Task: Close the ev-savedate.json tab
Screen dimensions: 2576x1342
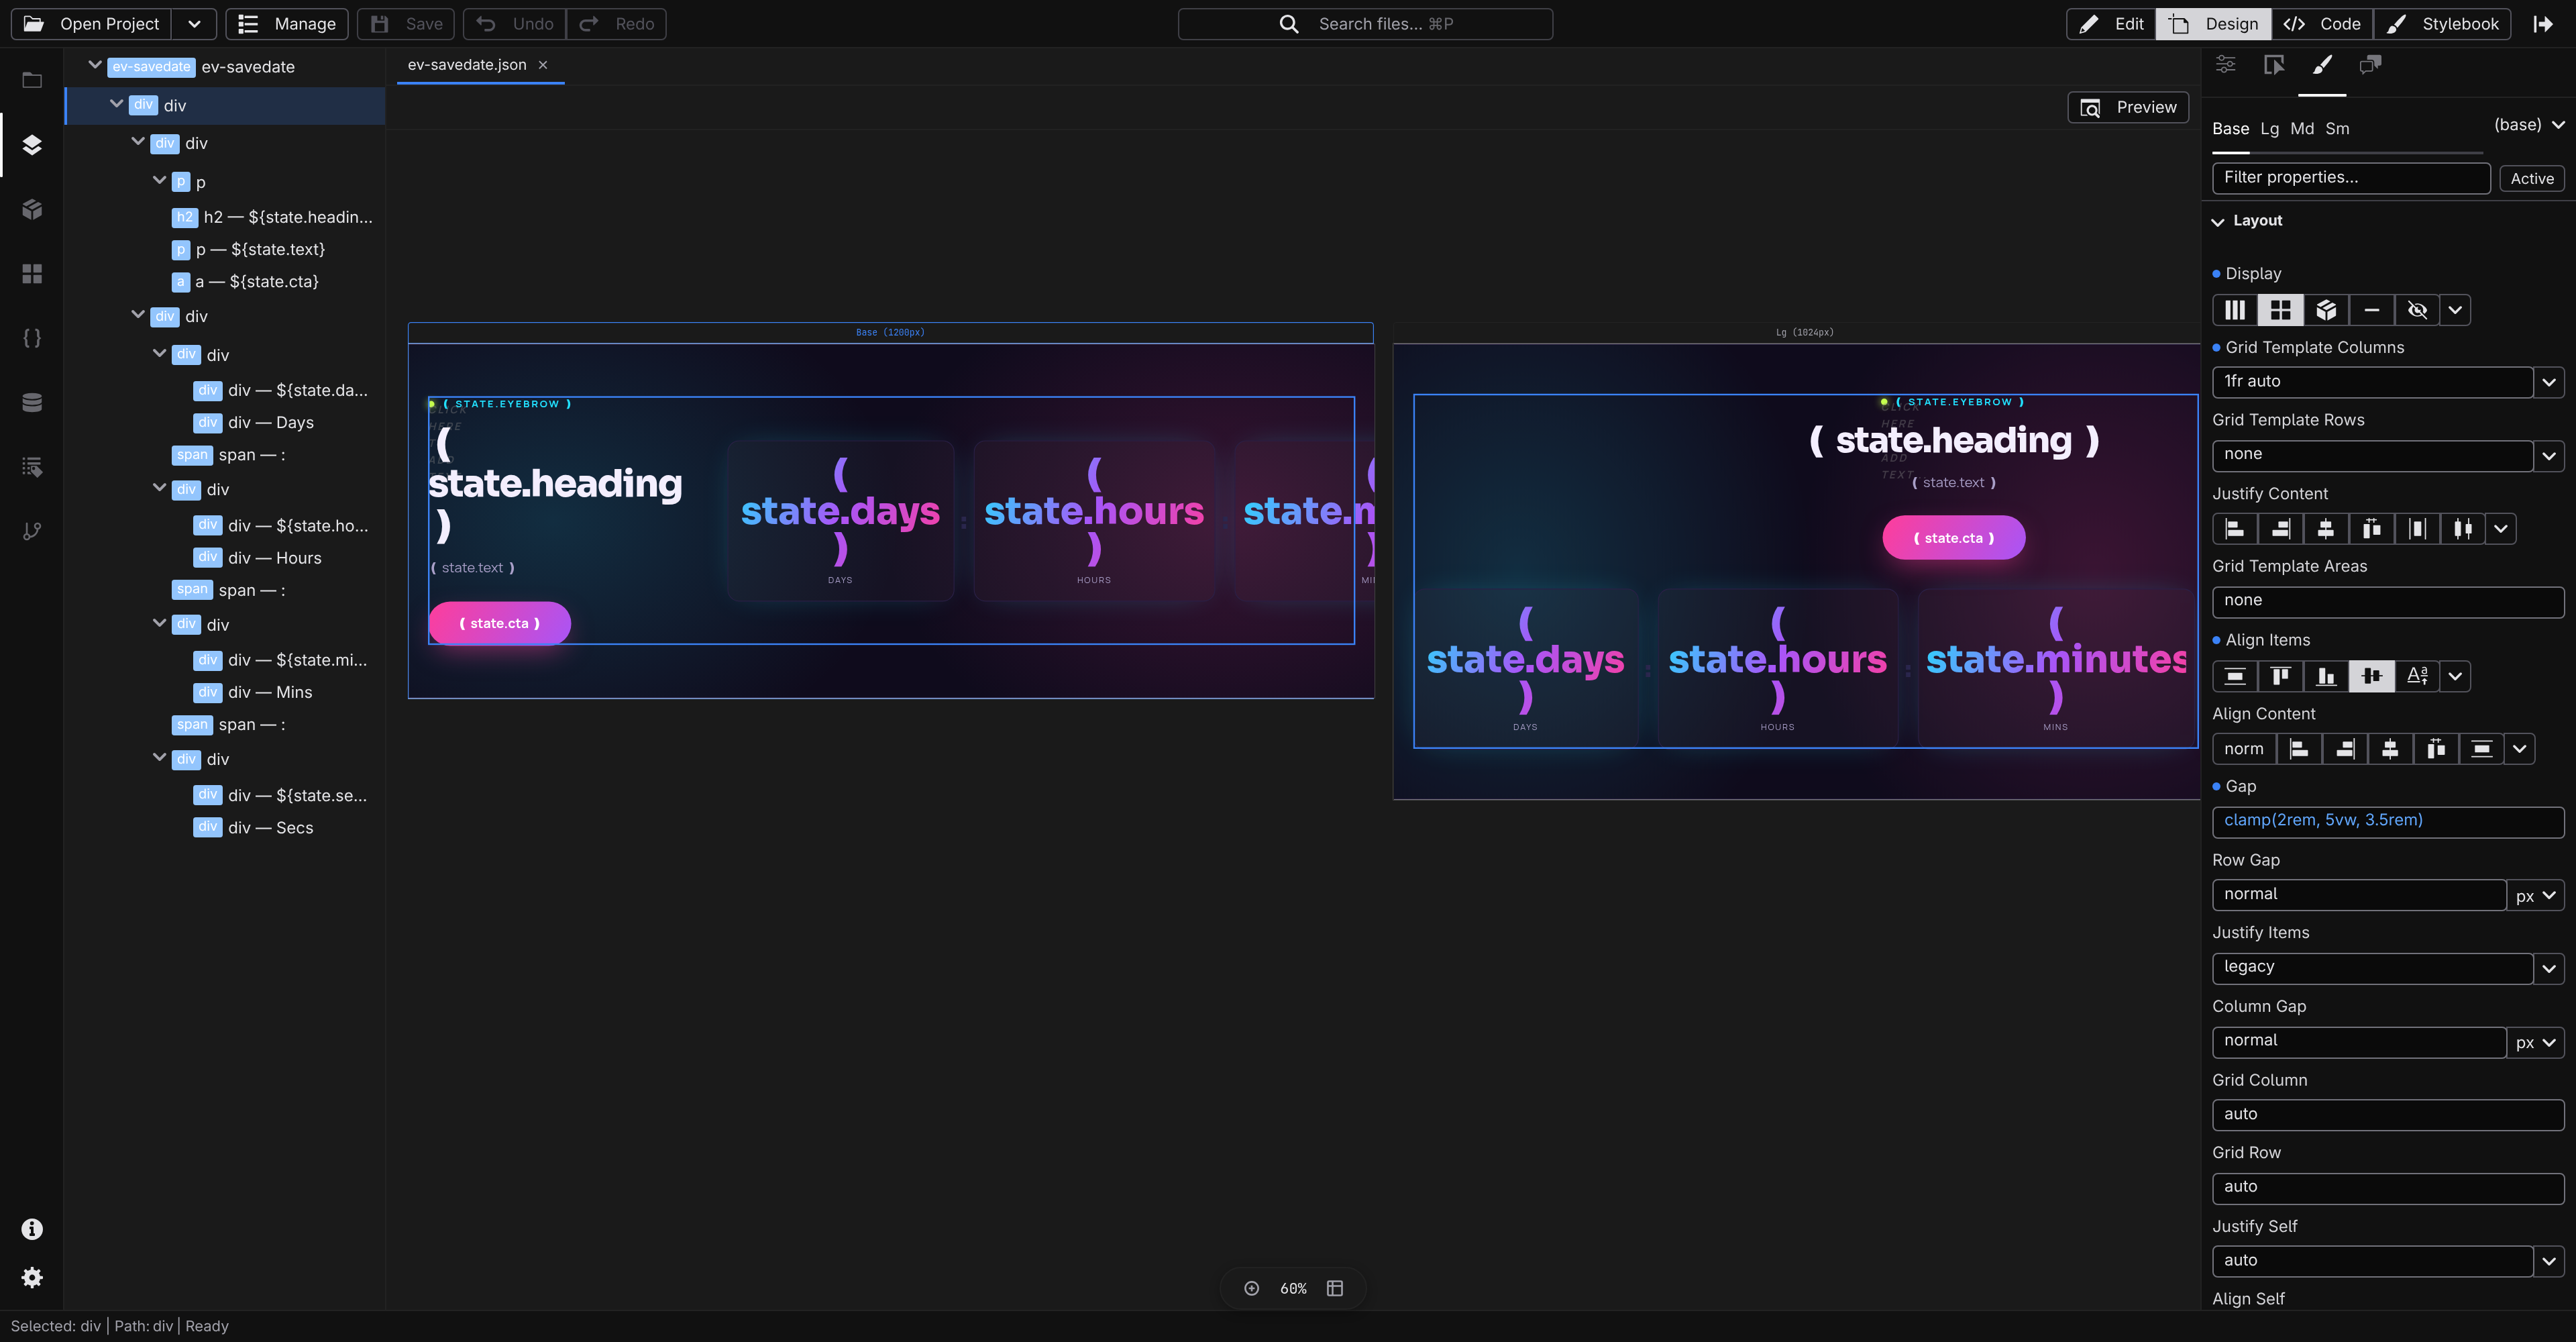Action: pyautogui.click(x=543, y=65)
